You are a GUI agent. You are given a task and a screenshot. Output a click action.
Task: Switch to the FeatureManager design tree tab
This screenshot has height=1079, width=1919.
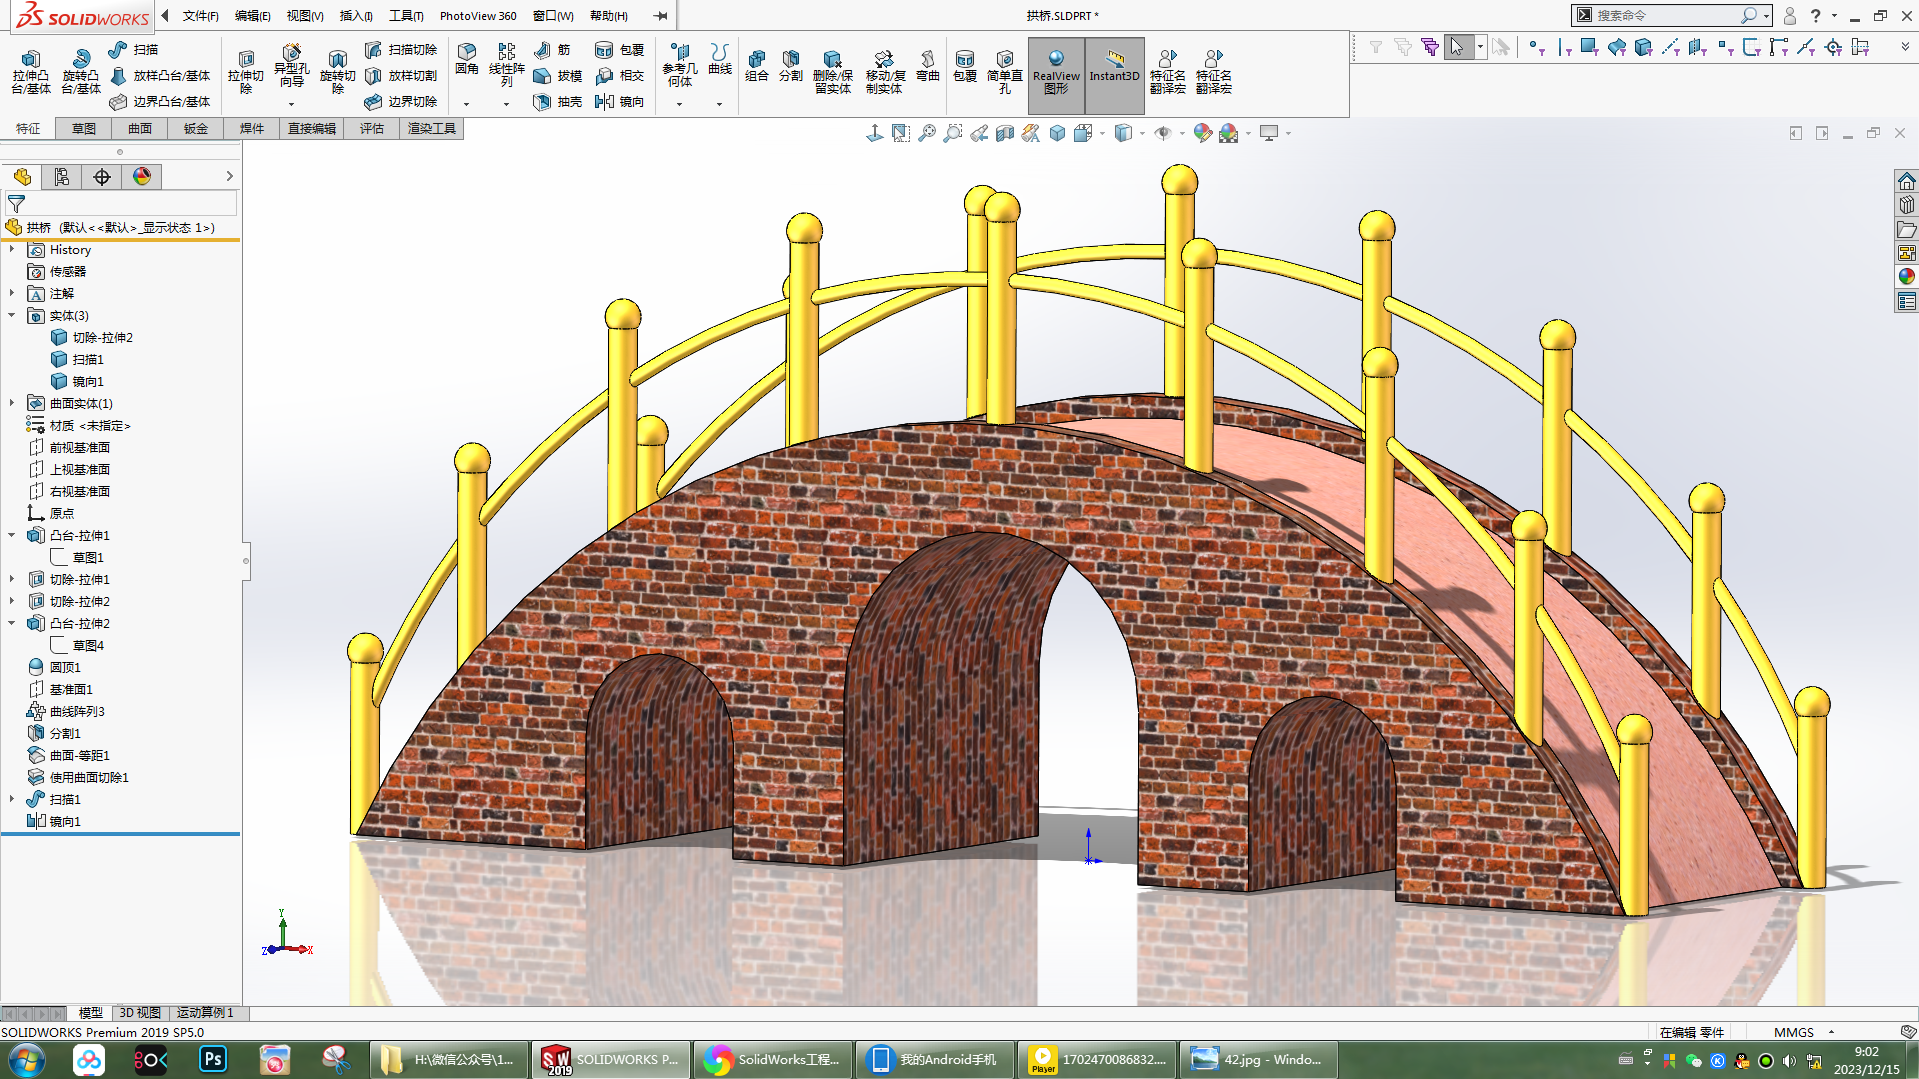pyautogui.click(x=22, y=177)
